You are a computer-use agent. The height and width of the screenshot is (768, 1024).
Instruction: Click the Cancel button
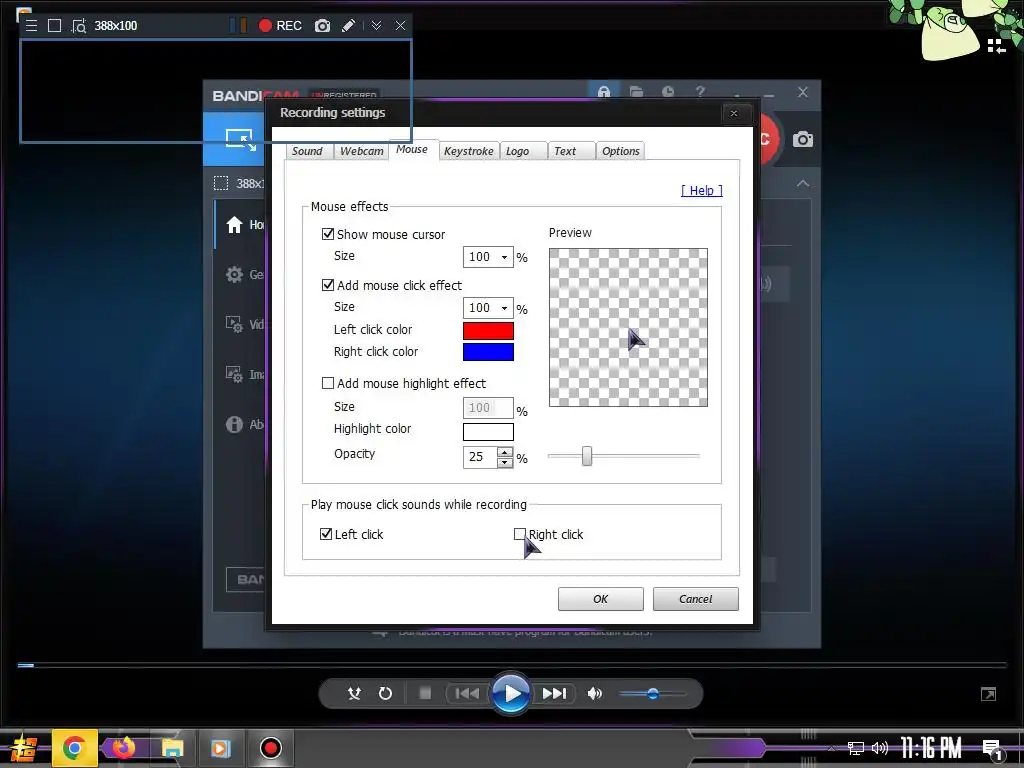tap(696, 599)
